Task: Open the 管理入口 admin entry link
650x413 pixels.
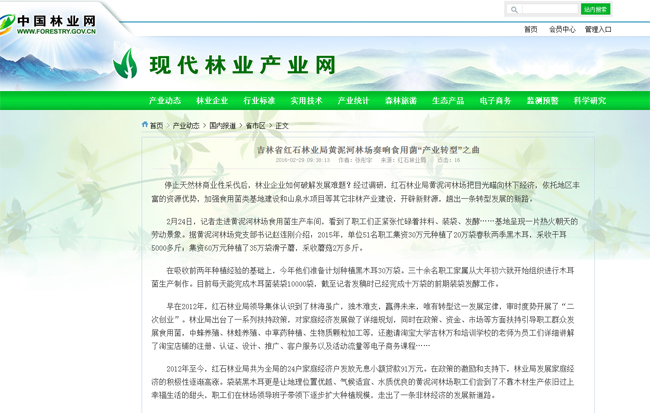Action: click(x=598, y=29)
